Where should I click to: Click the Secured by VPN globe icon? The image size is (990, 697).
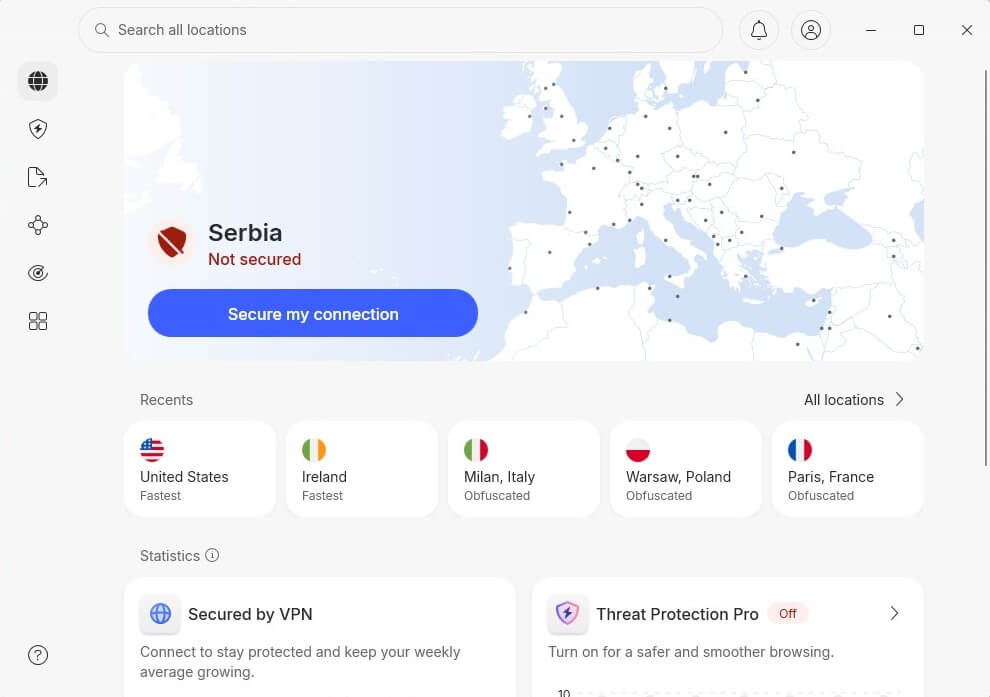(160, 614)
